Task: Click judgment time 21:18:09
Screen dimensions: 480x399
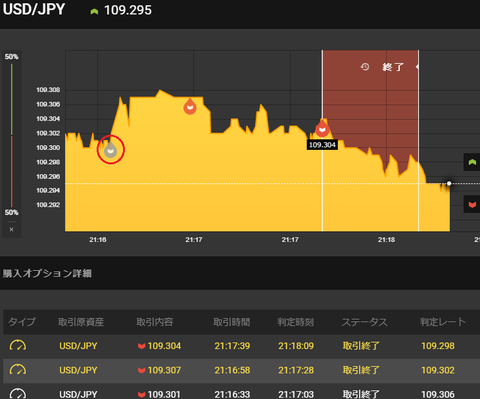Action: point(296,346)
